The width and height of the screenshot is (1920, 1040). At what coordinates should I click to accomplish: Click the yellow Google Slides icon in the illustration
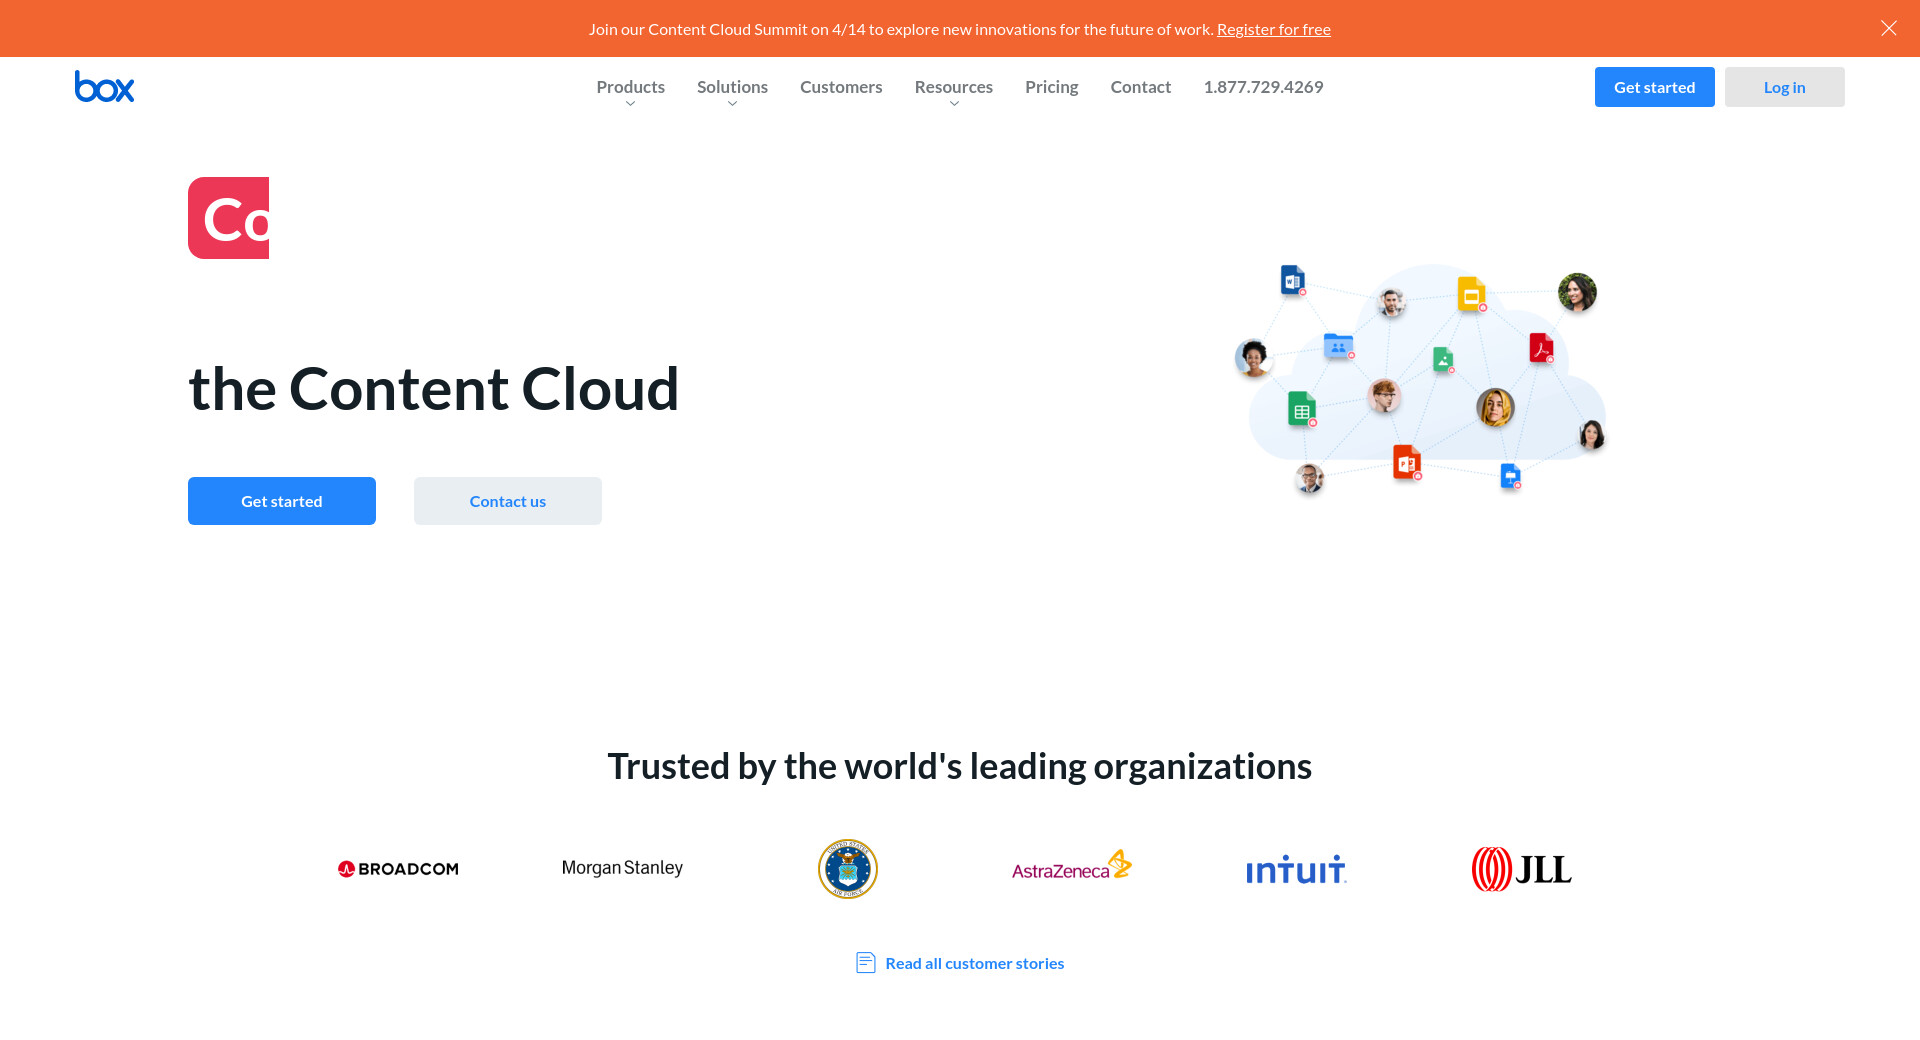(1470, 294)
